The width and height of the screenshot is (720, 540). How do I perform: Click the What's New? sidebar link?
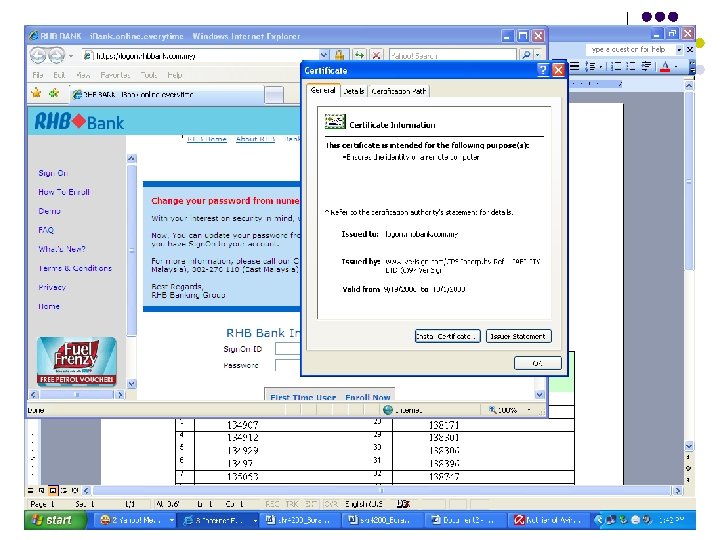click(62, 249)
